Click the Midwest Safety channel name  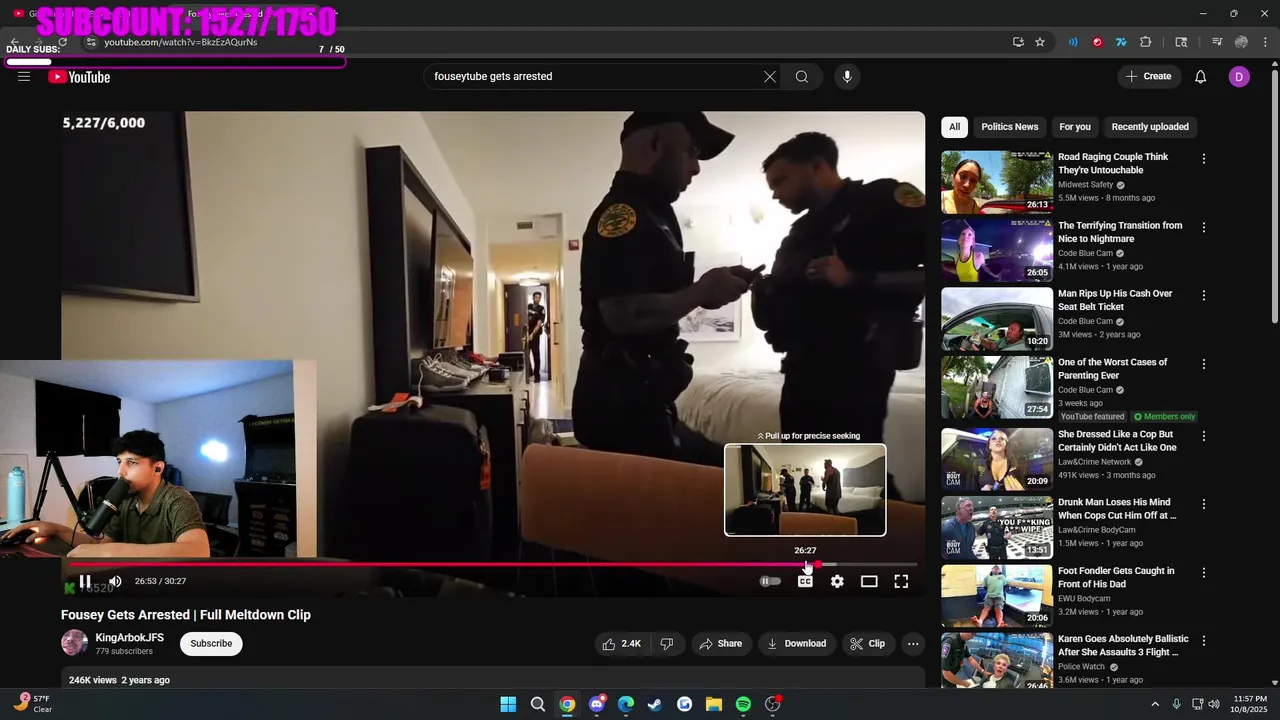pyautogui.click(x=1085, y=185)
